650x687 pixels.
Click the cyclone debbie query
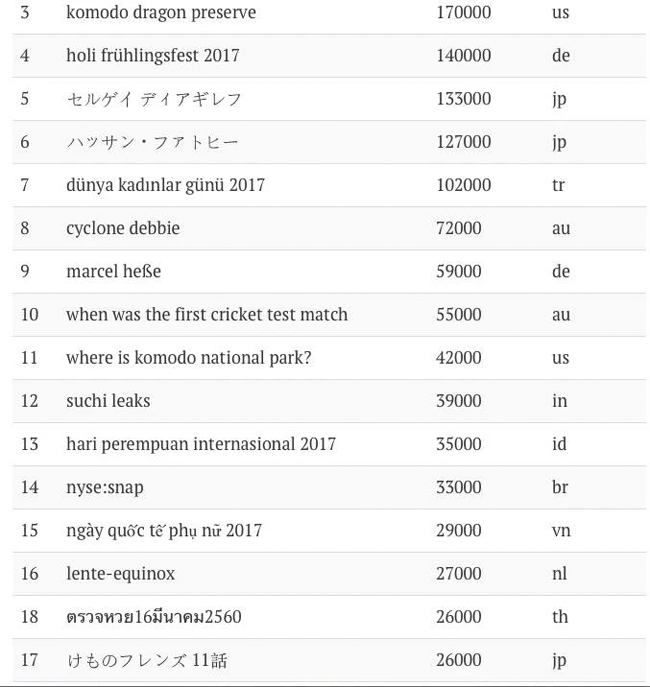click(123, 228)
